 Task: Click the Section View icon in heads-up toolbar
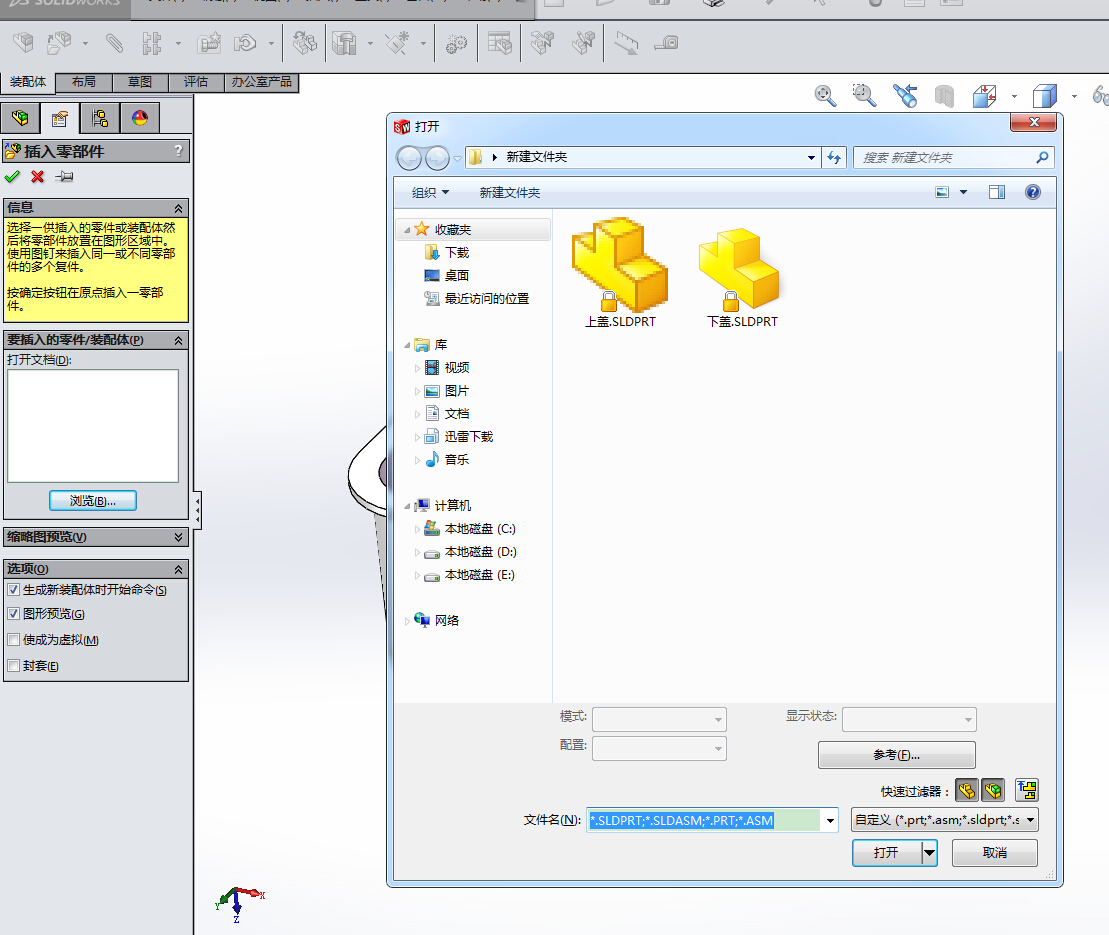pos(945,95)
